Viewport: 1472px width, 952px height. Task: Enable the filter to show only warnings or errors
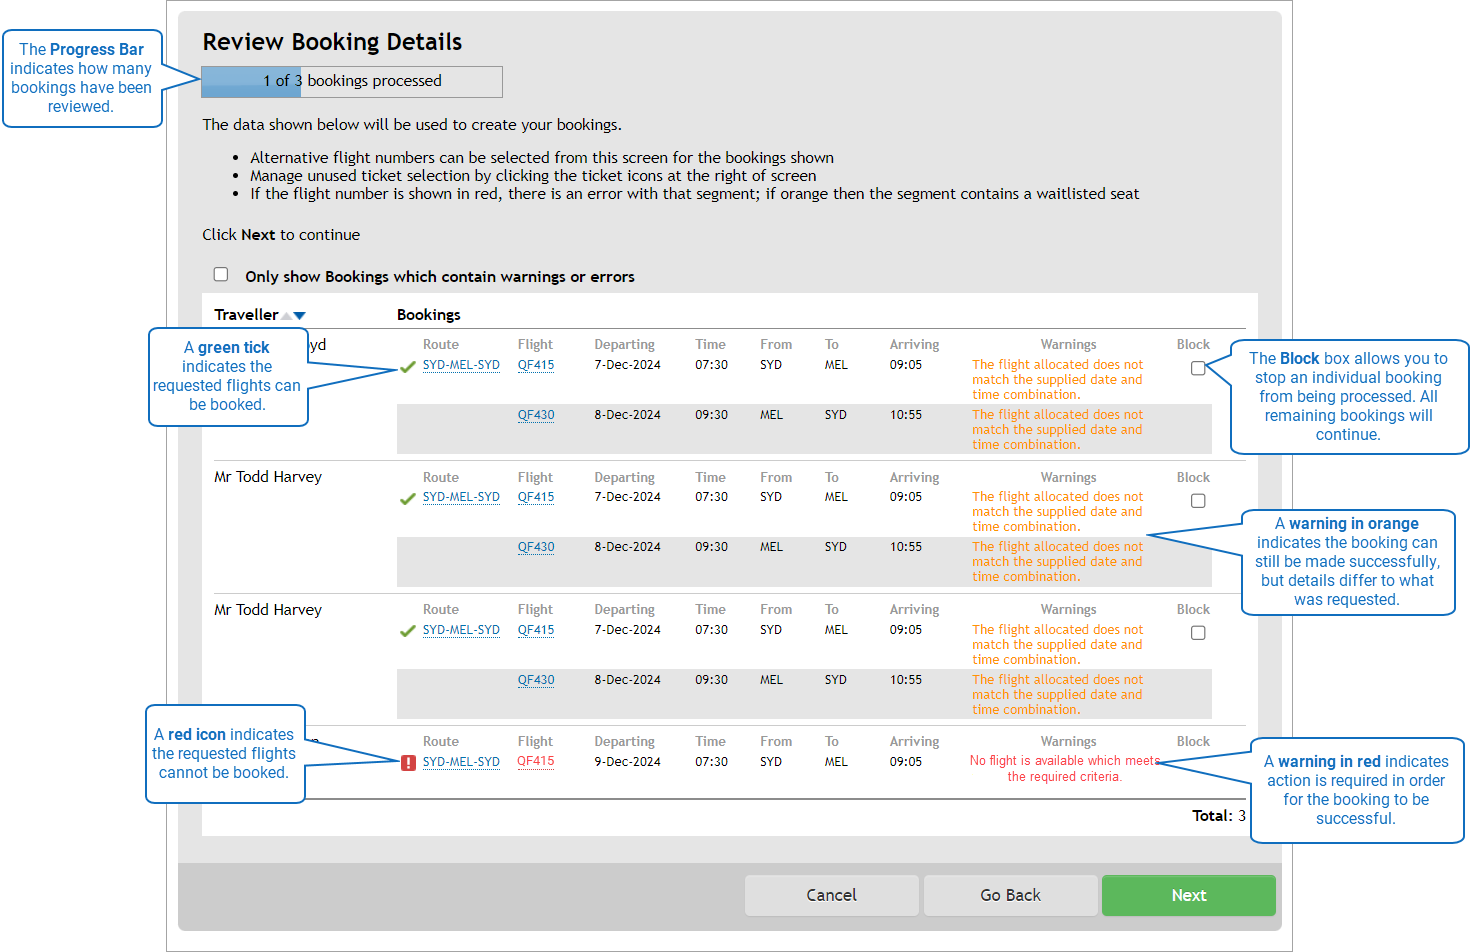[x=221, y=273]
